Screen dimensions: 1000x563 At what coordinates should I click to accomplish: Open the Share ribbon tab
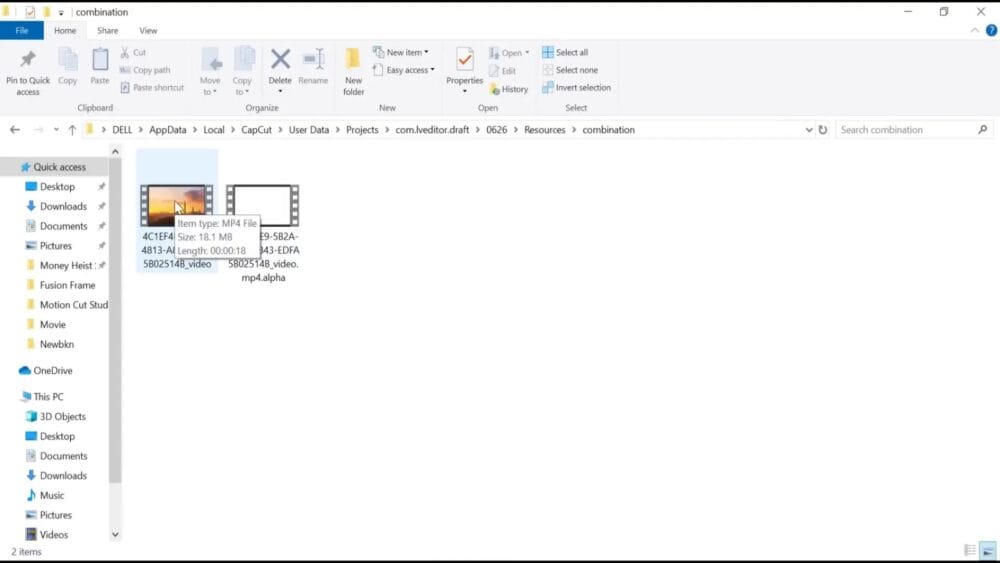[107, 31]
